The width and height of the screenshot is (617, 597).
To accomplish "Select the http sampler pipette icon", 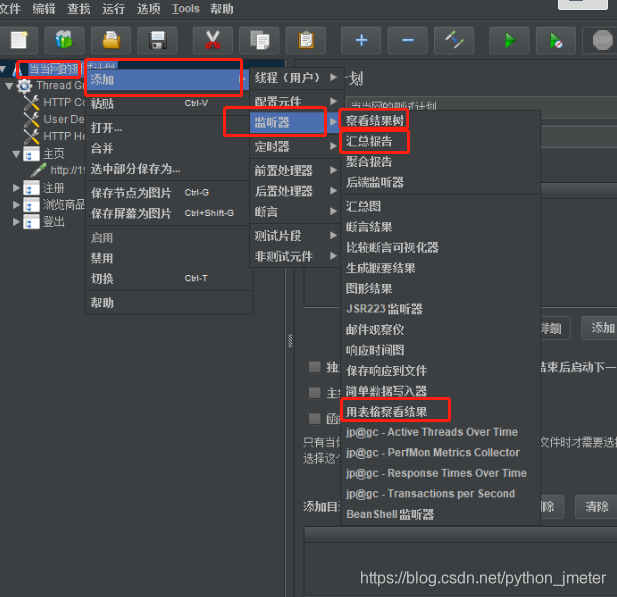I will click(39, 170).
